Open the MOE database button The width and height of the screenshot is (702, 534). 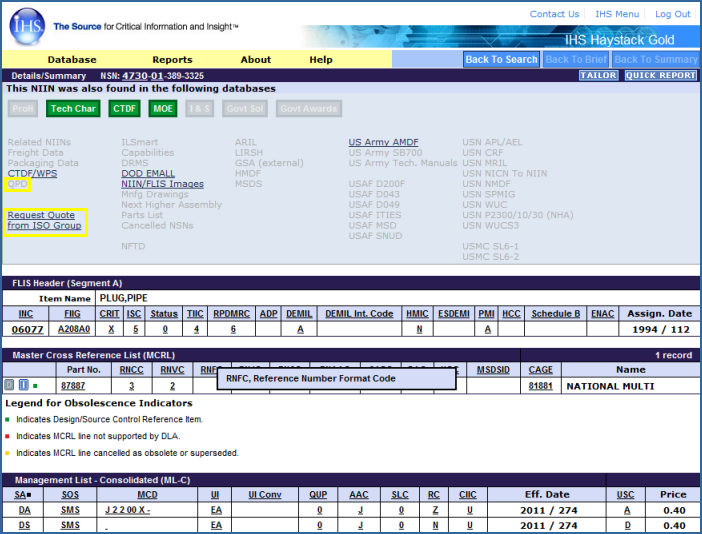point(163,109)
